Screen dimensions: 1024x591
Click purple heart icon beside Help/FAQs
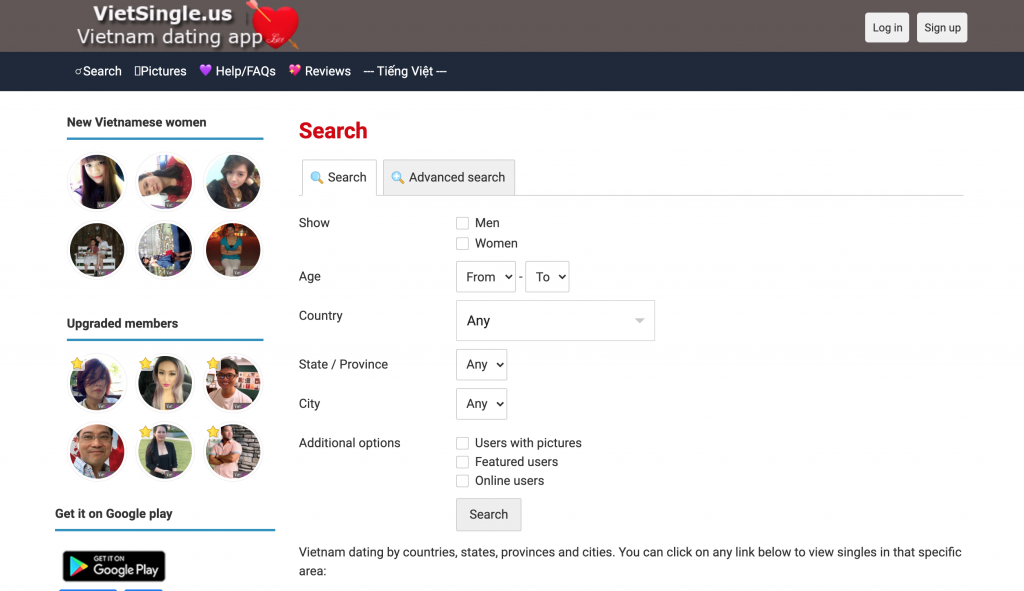tap(205, 71)
